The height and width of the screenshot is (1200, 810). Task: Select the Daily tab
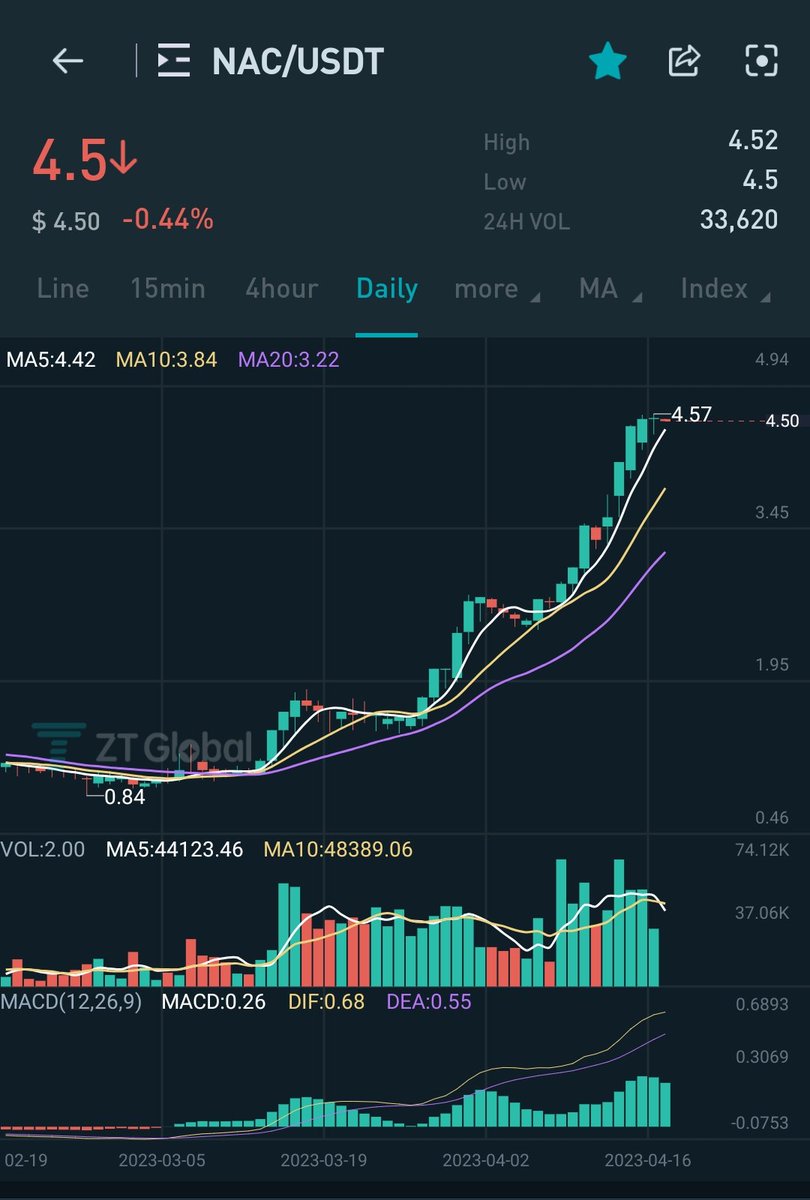point(387,289)
